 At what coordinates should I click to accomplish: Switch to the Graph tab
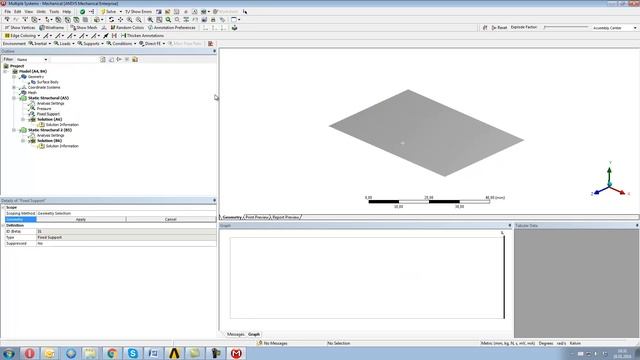pos(254,334)
